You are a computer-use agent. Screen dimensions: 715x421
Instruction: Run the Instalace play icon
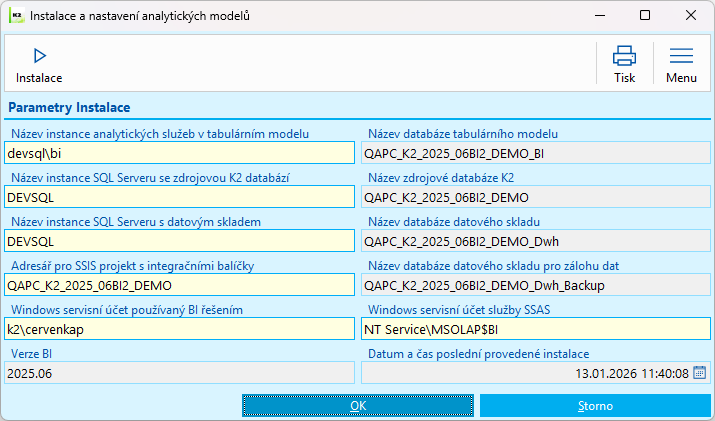[40, 56]
